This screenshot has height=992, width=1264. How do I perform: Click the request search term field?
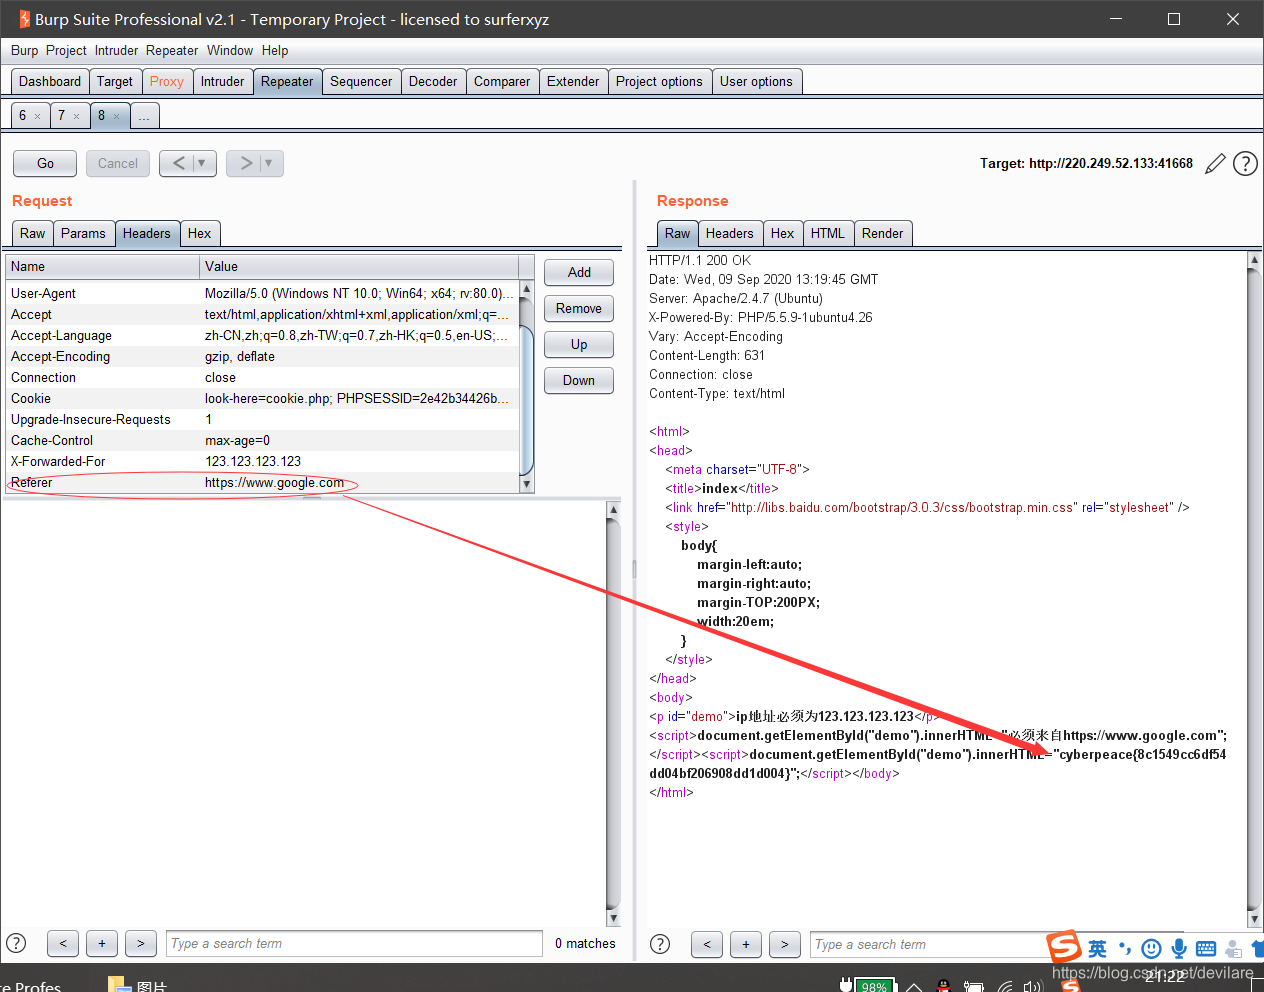[x=354, y=943]
